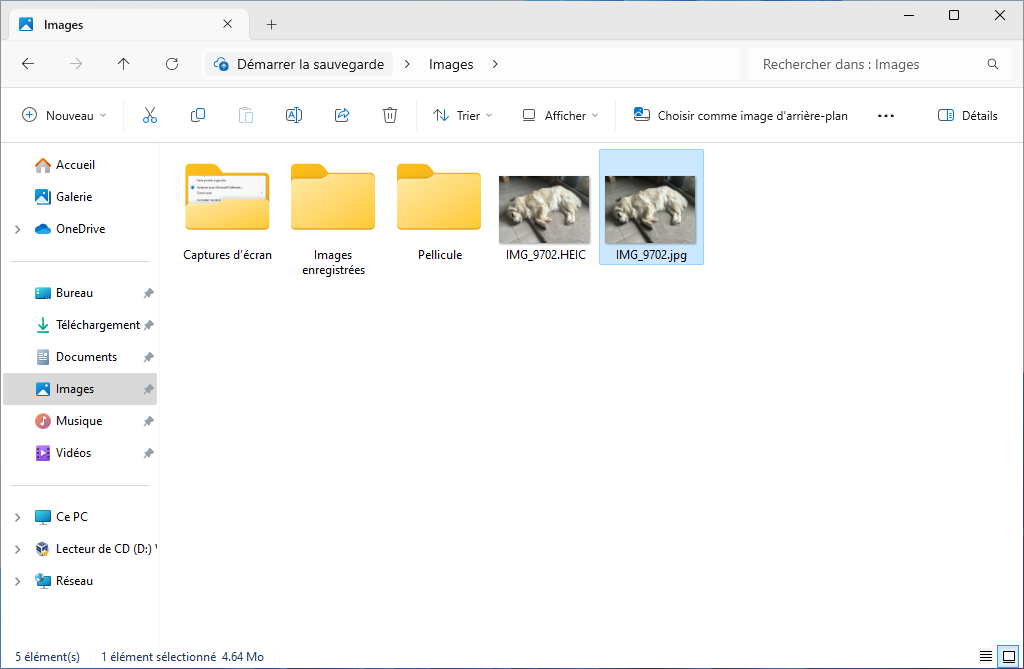
Task: Open the Nouveau menu
Action: (64, 116)
